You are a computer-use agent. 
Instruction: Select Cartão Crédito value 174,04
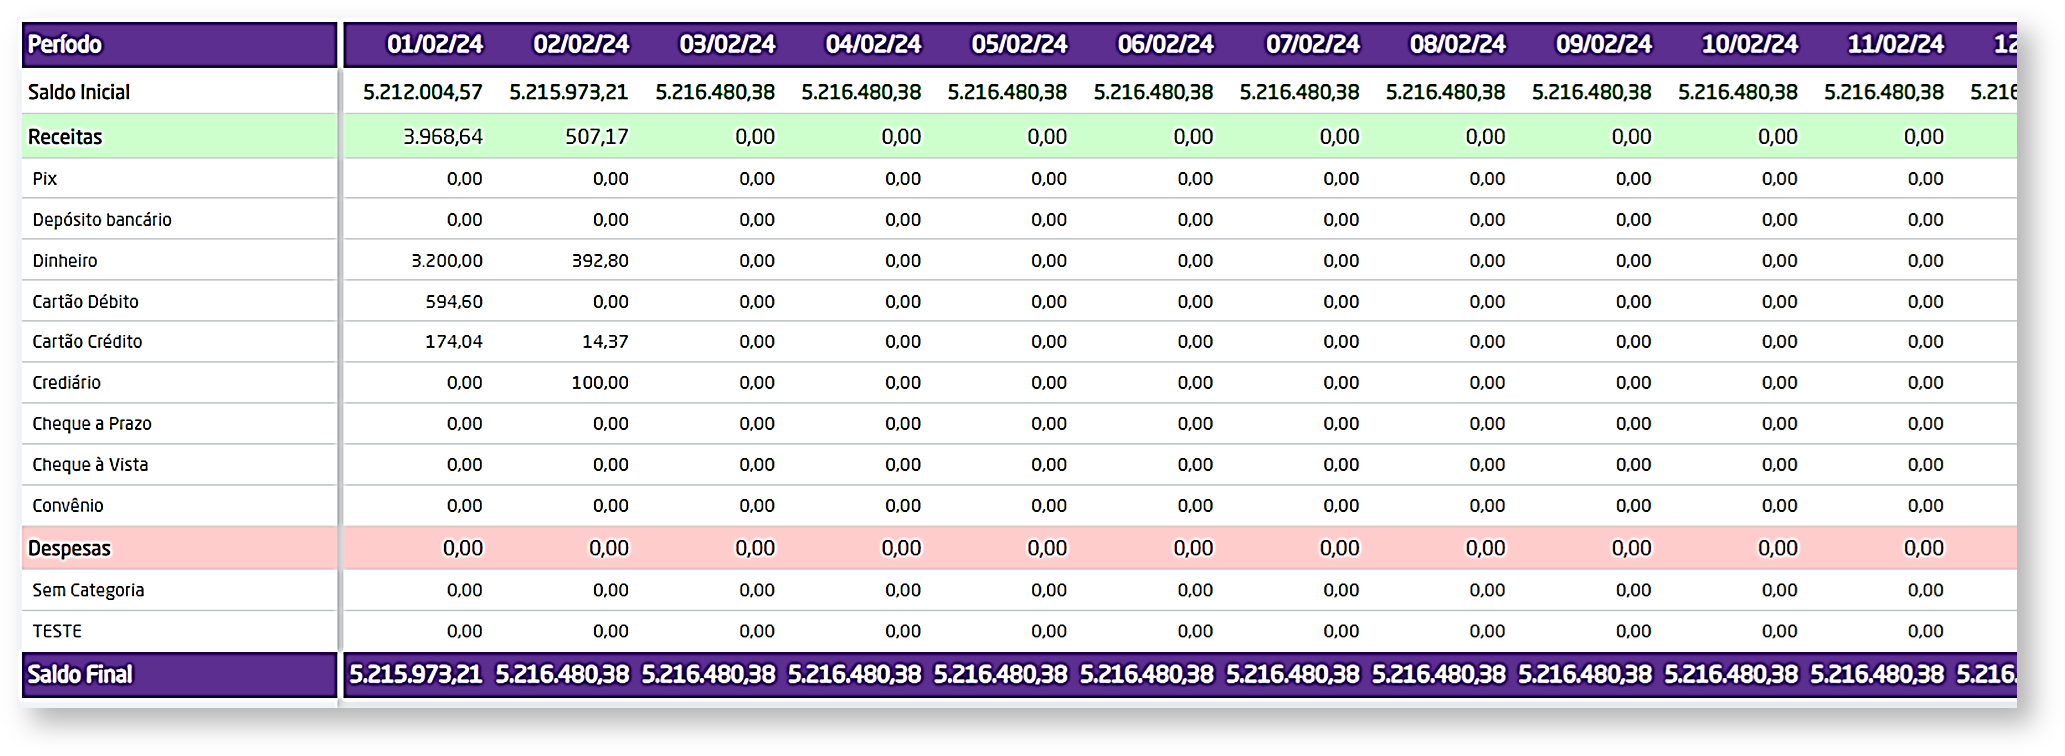click(454, 342)
